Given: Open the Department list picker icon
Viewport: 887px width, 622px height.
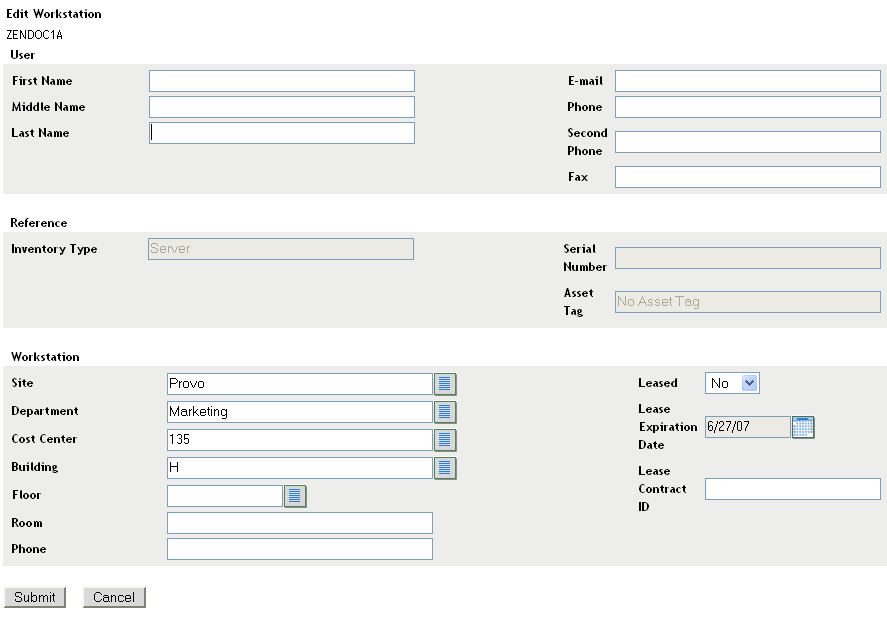Looking at the screenshot, I should pos(445,412).
